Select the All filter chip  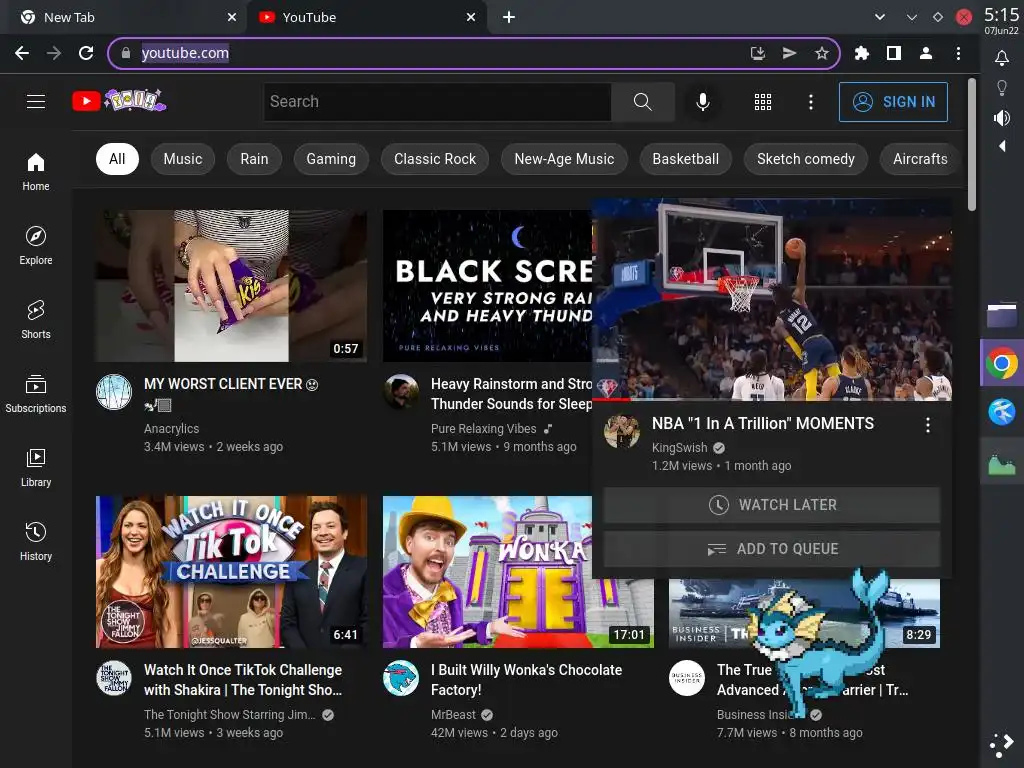tap(117, 159)
